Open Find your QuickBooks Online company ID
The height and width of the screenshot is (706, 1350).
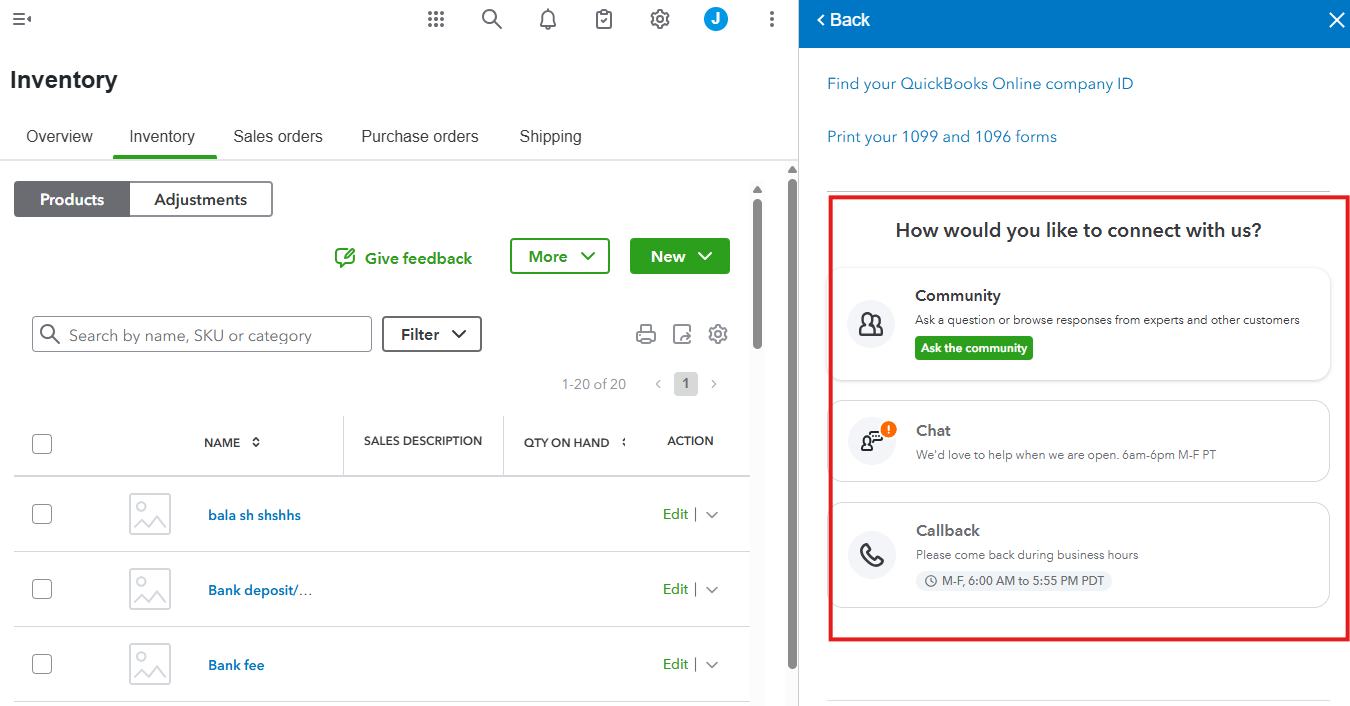(x=980, y=84)
